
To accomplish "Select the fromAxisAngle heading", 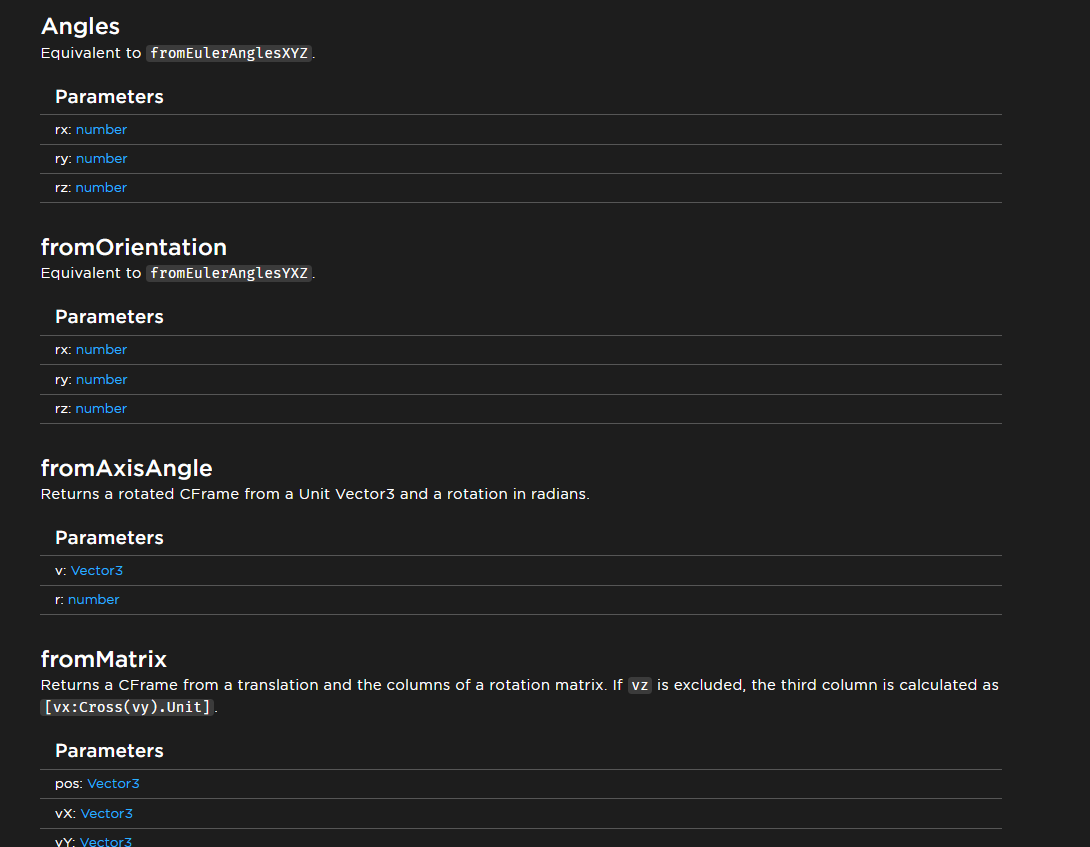I will click(x=126, y=468).
